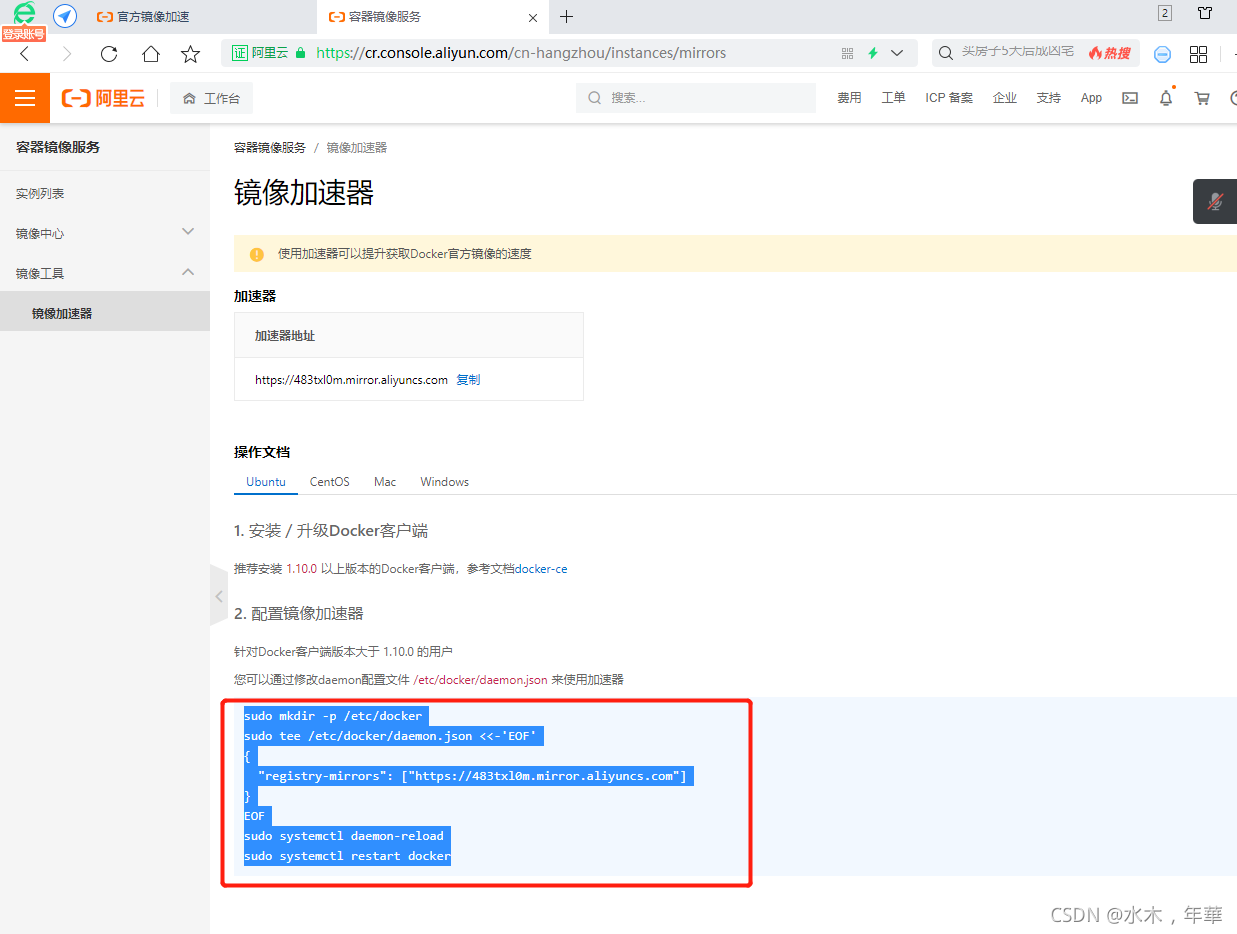Launch the Cloud Shell terminal icon

click(1130, 98)
